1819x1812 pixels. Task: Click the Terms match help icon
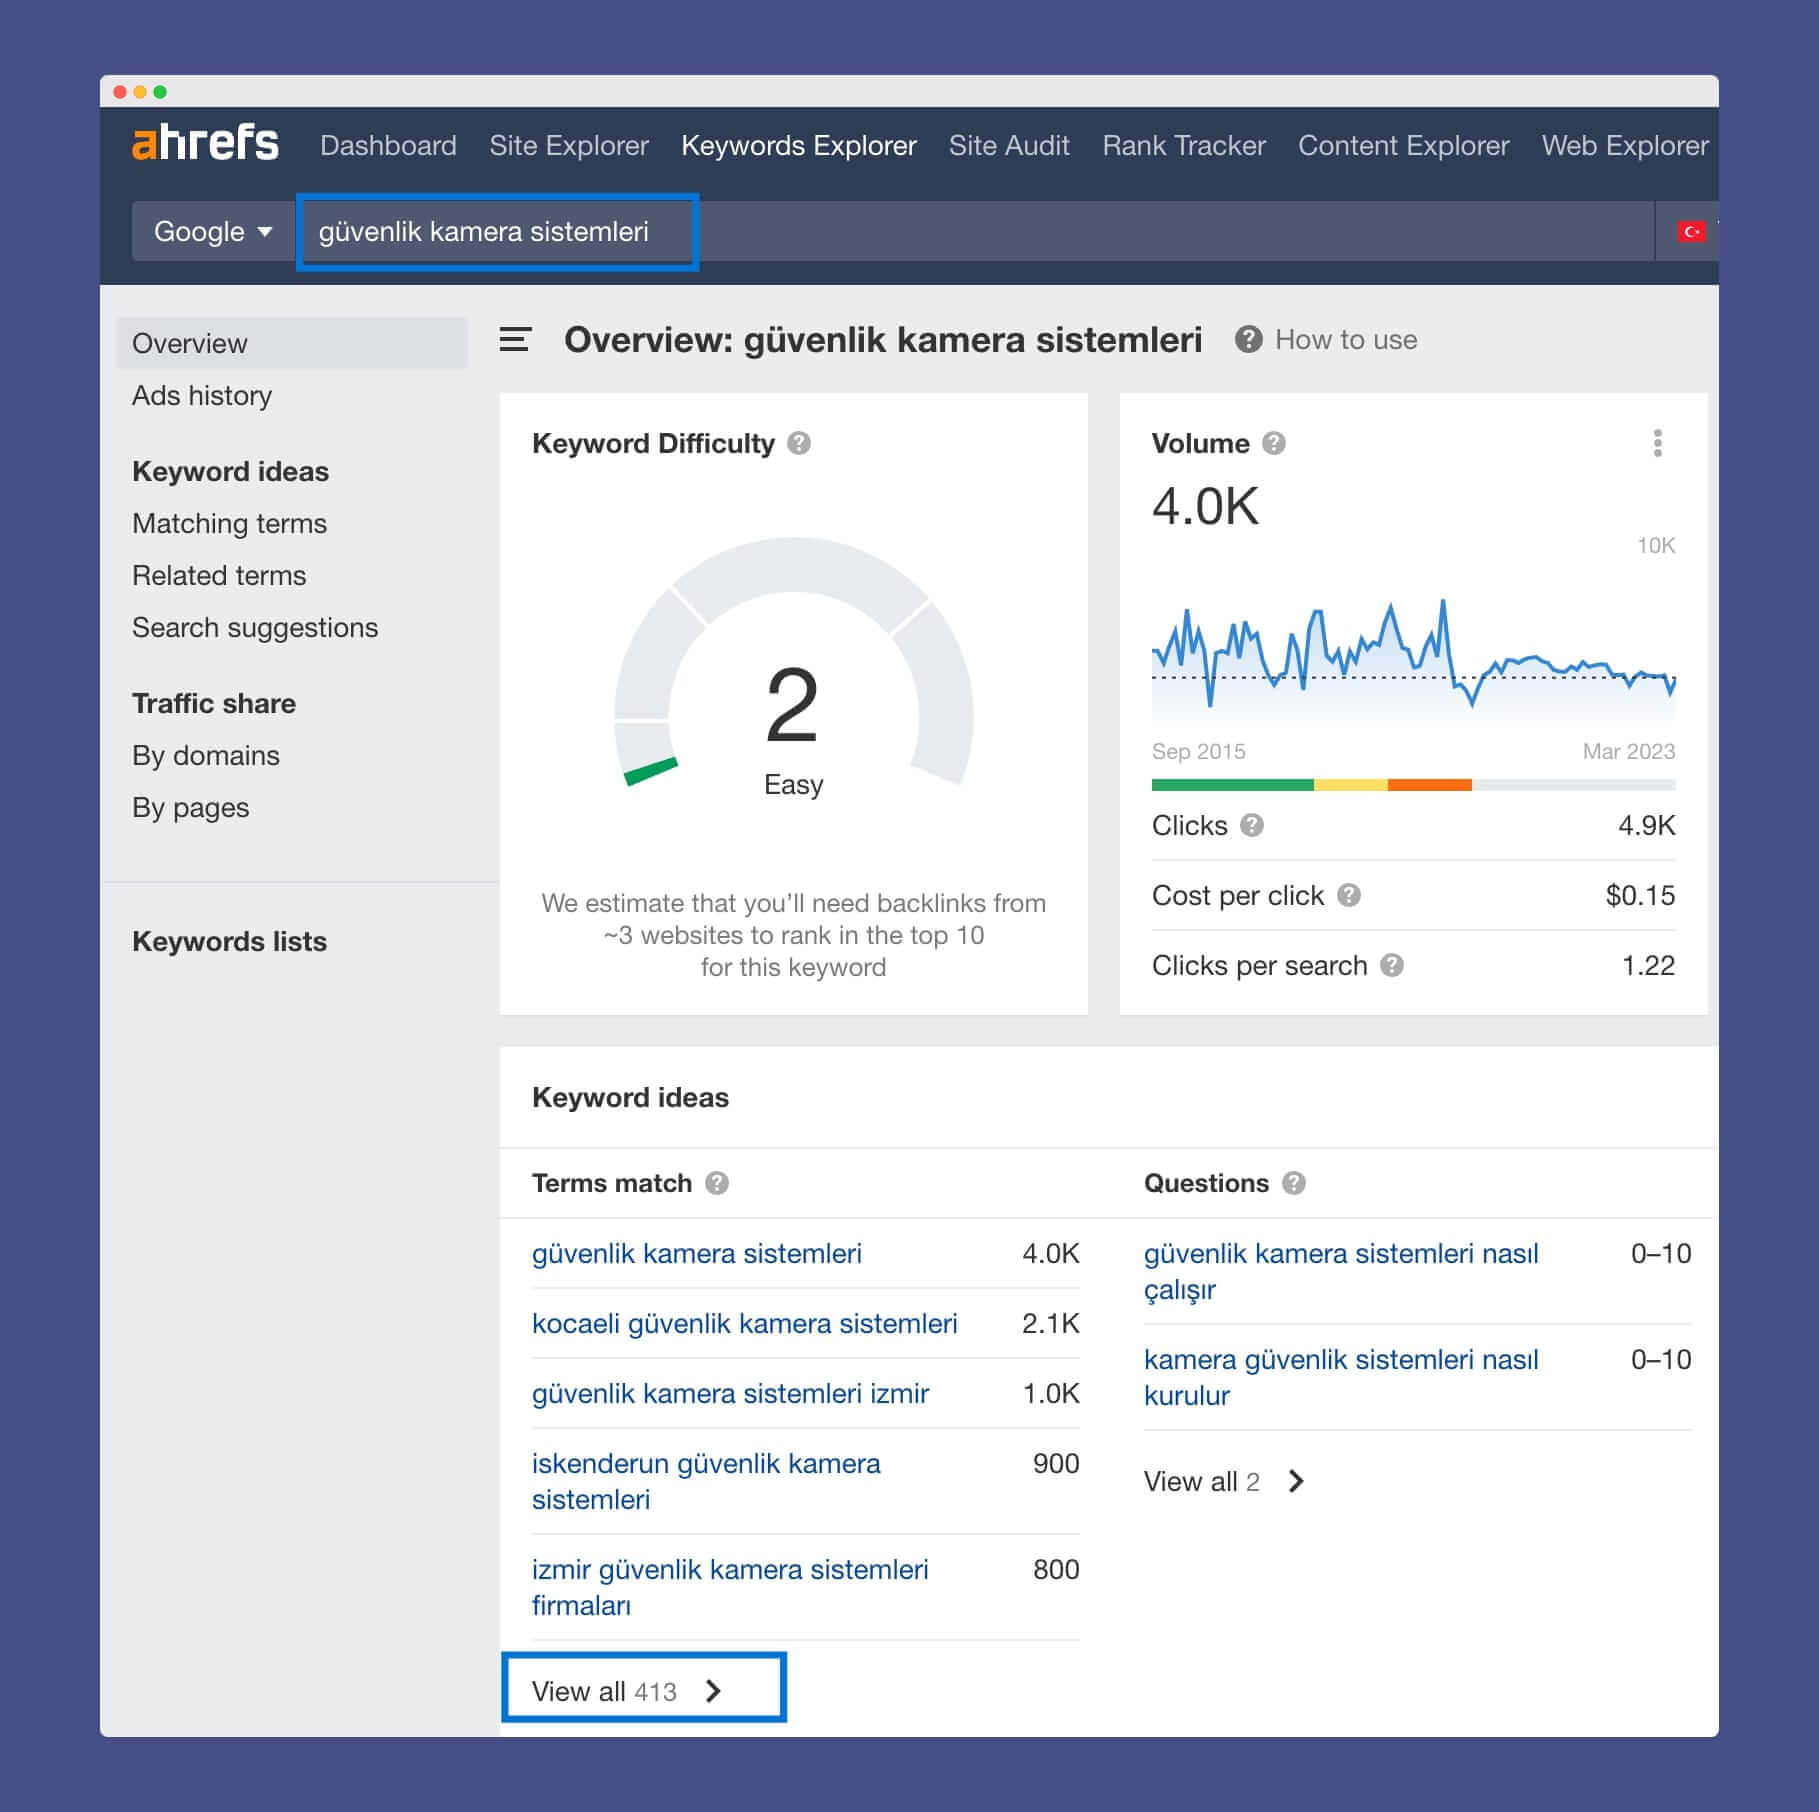coord(717,1183)
